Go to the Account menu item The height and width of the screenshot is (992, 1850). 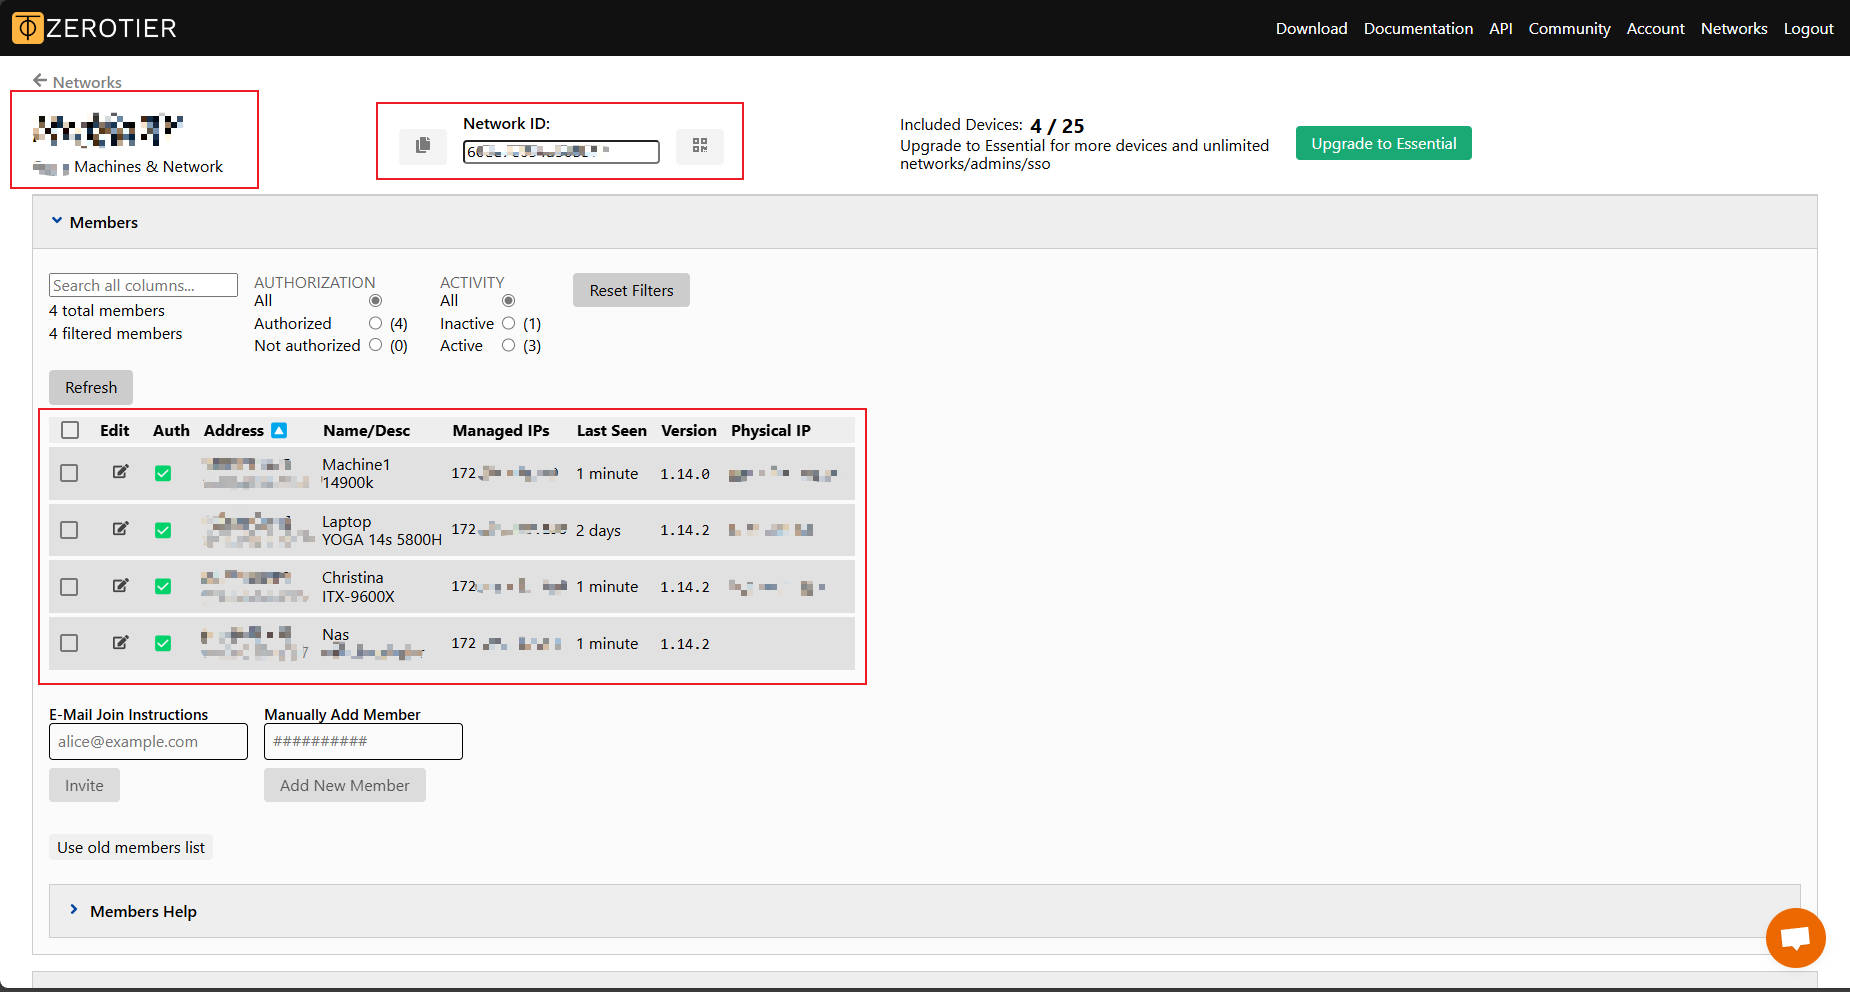[x=1655, y=28]
